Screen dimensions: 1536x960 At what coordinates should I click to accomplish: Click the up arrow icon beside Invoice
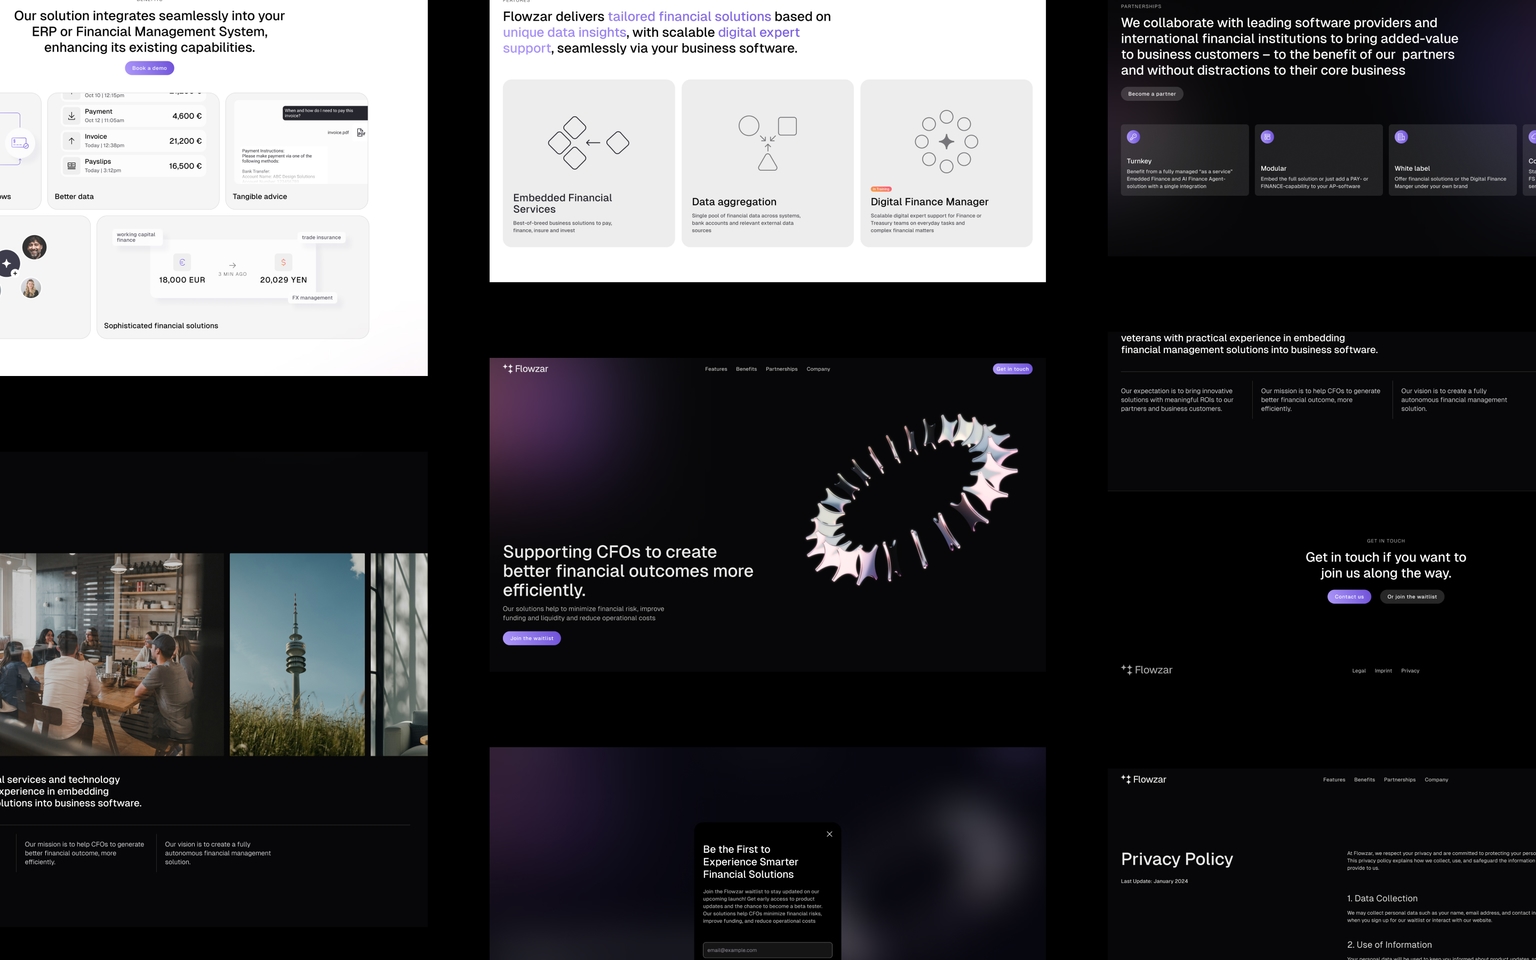[x=72, y=141]
